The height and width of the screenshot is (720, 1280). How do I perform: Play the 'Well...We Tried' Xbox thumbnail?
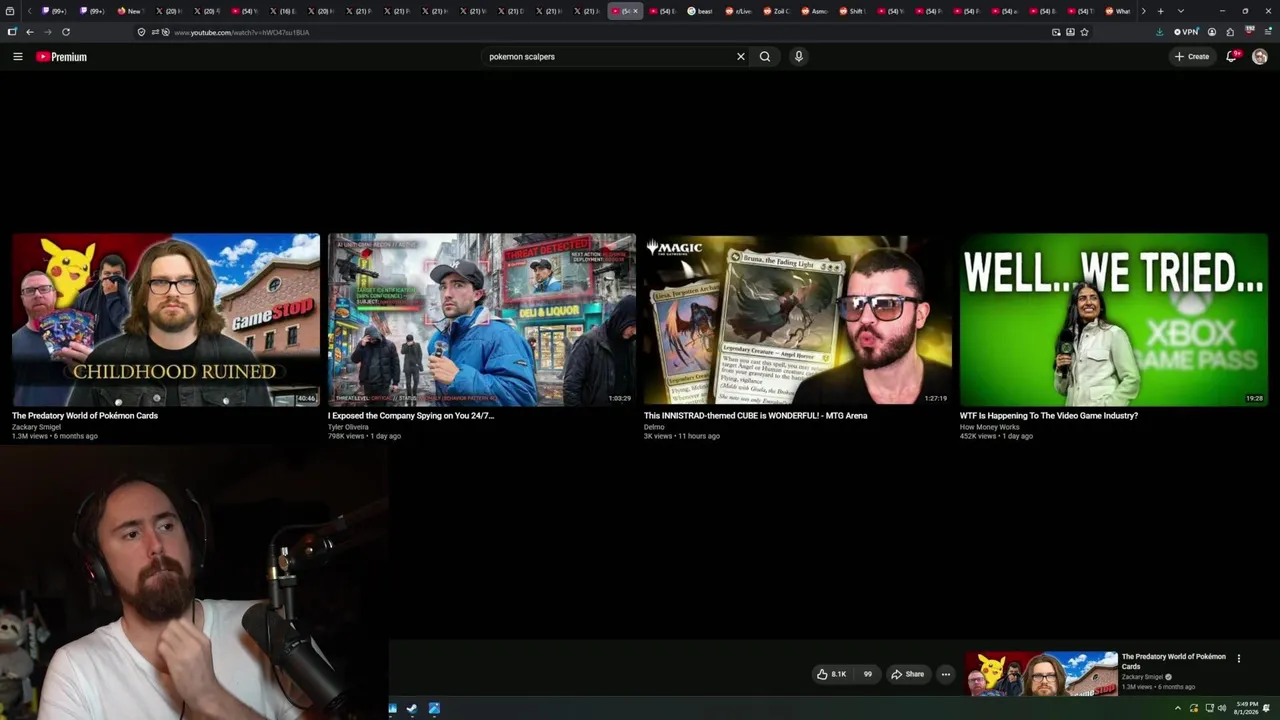(1114, 320)
